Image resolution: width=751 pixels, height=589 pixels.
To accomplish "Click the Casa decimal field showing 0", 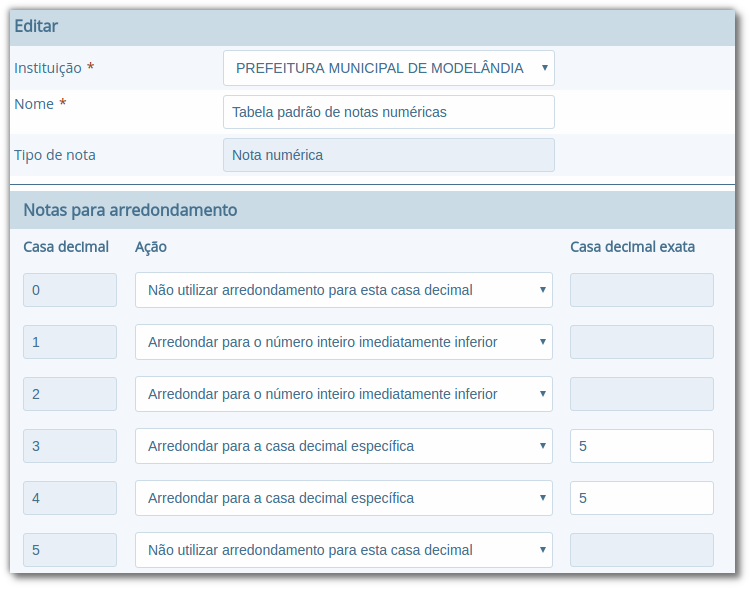I will coord(70,290).
